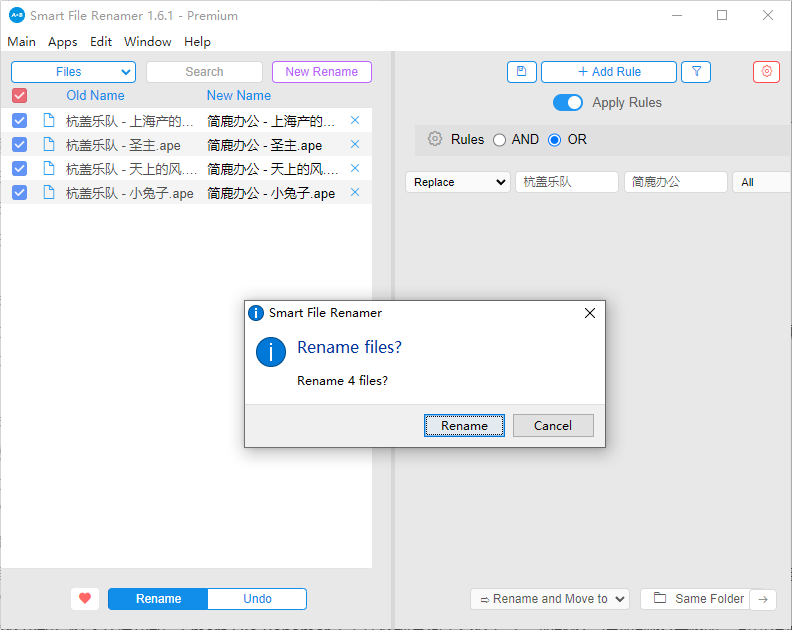Click the red settings gear icon
The width and height of the screenshot is (792, 630).
(766, 72)
